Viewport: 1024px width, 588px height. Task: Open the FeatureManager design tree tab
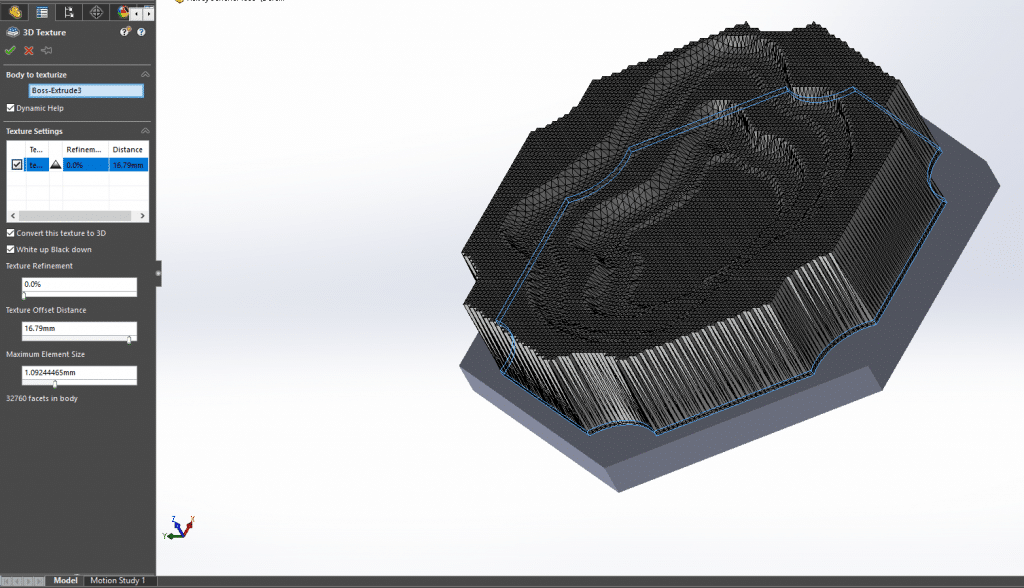click(x=15, y=12)
